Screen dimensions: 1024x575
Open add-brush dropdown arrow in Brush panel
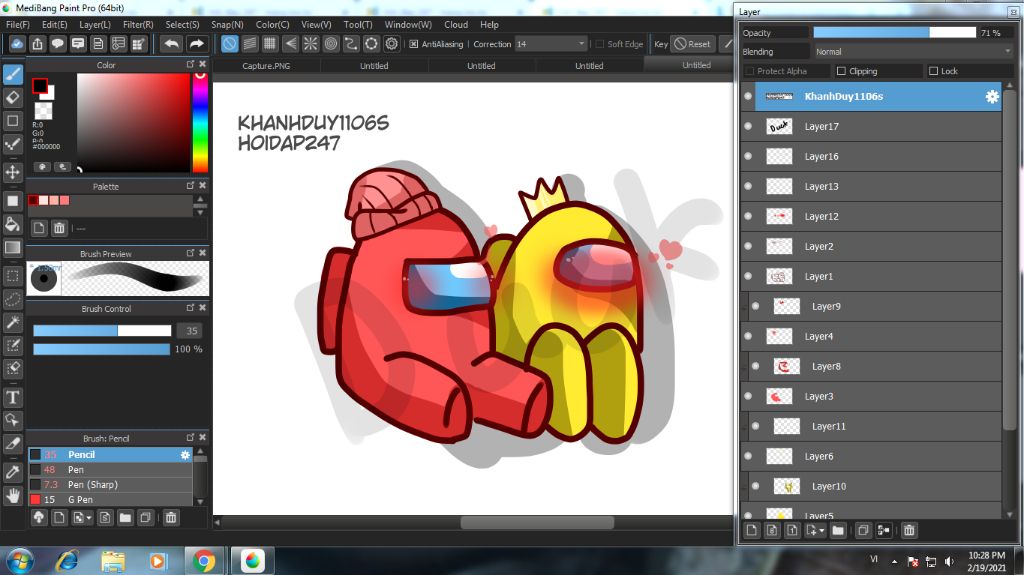[x=89, y=518]
